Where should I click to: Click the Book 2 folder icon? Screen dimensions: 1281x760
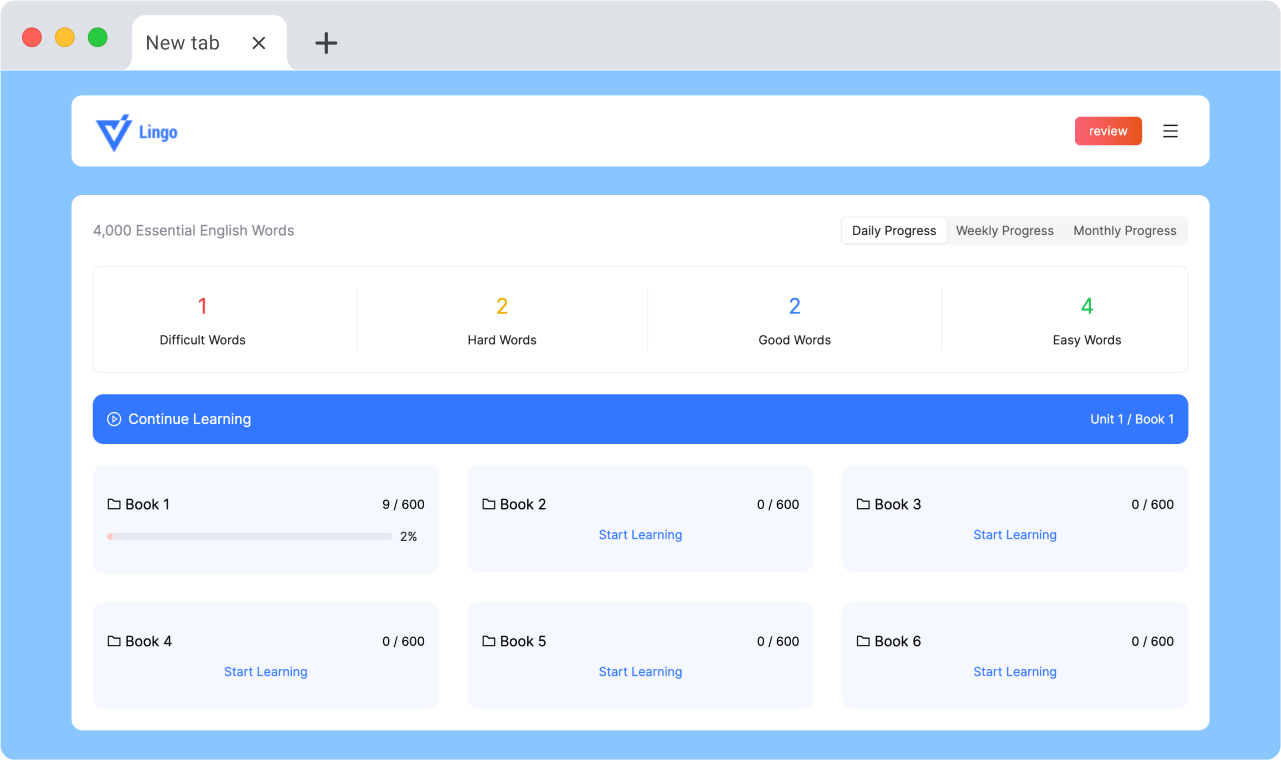coord(489,504)
